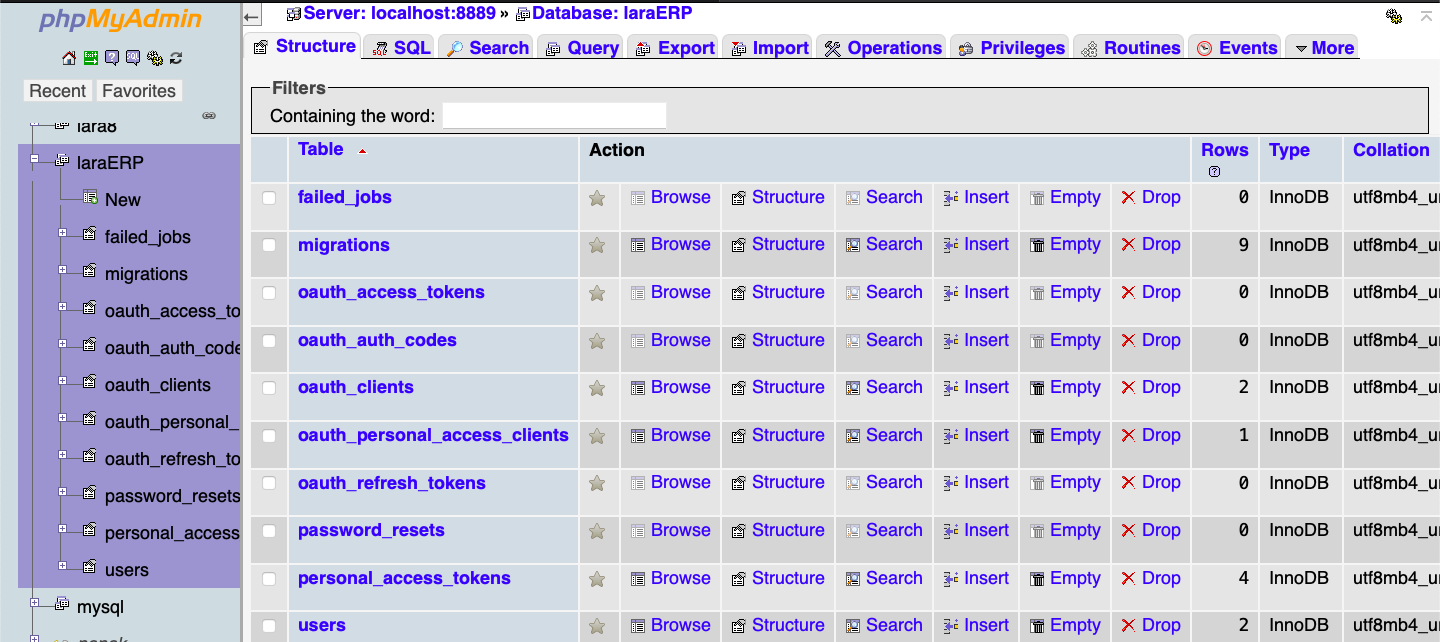Open page settings gear at top right
Viewport: 1440px width, 642px height.
[x=1394, y=16]
